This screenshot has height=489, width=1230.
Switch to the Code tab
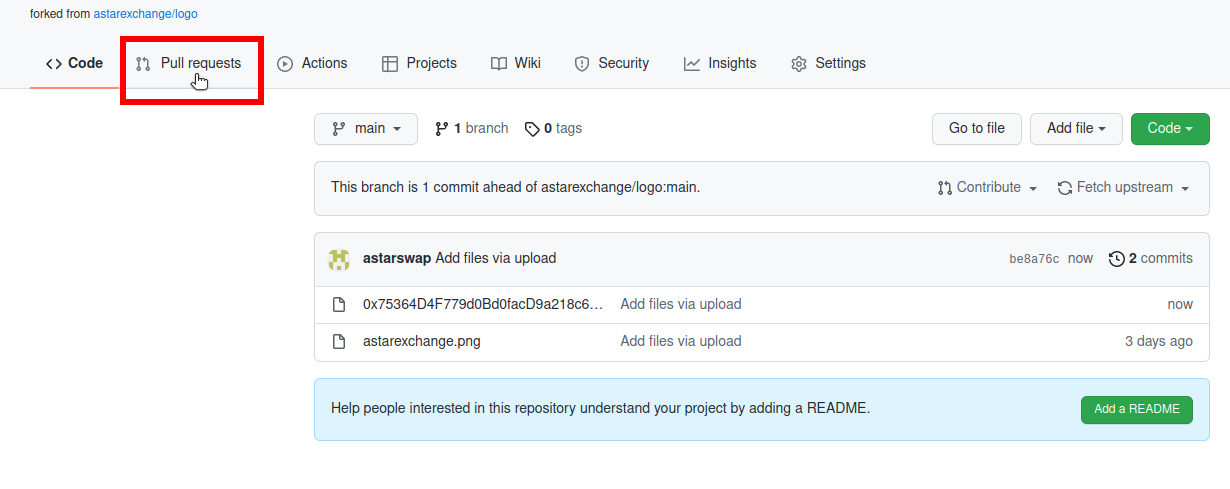[x=74, y=63]
